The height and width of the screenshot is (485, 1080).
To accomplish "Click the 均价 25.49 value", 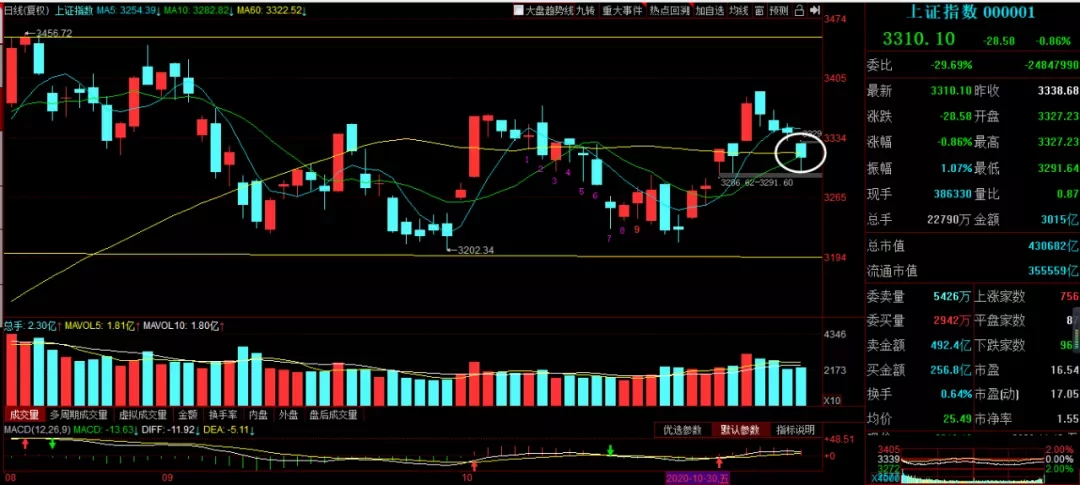I will [x=958, y=418].
